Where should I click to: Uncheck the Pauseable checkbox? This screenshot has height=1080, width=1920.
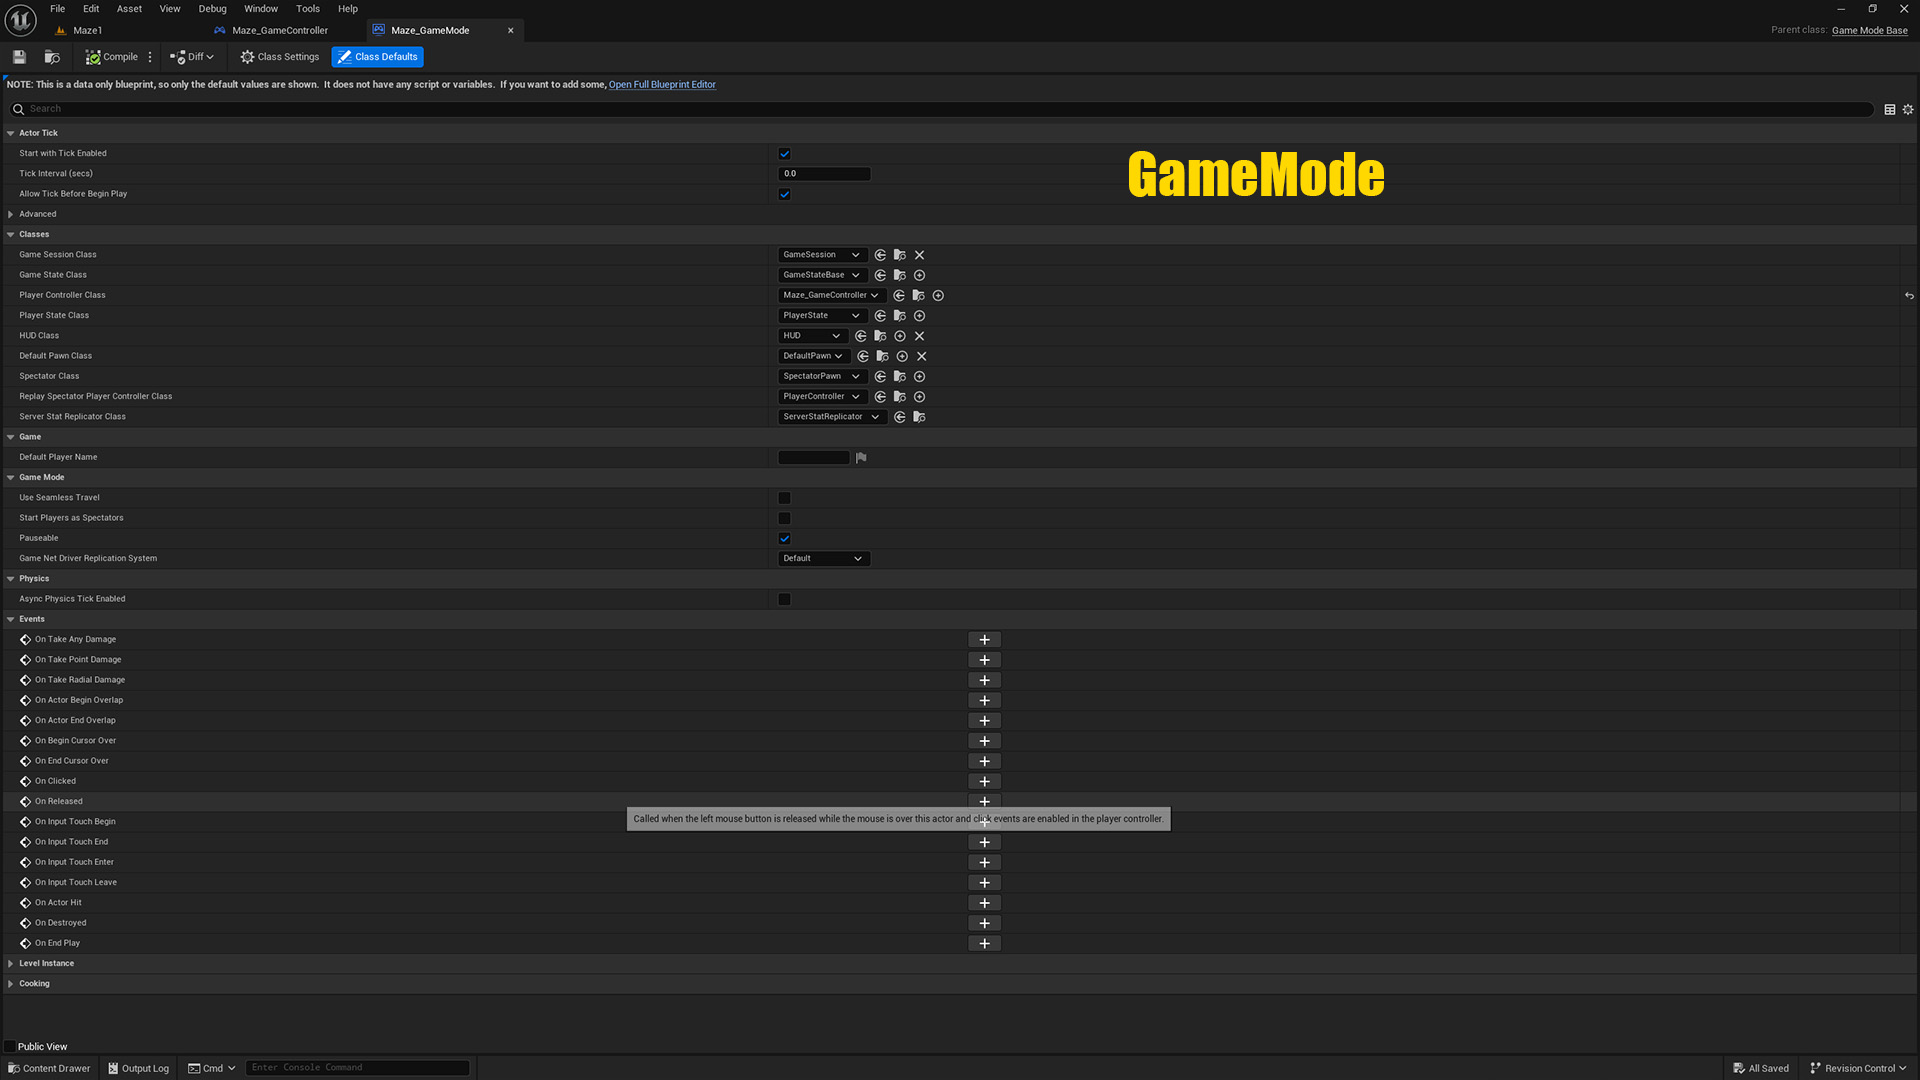(785, 539)
